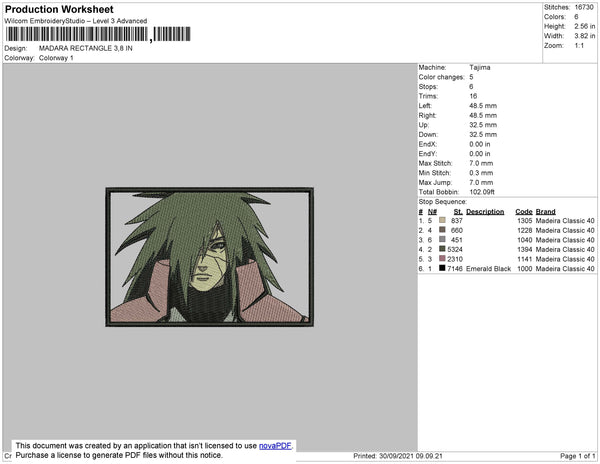The width and height of the screenshot is (600, 464).
Task: Click the thread code '1040'
Action: point(525,240)
